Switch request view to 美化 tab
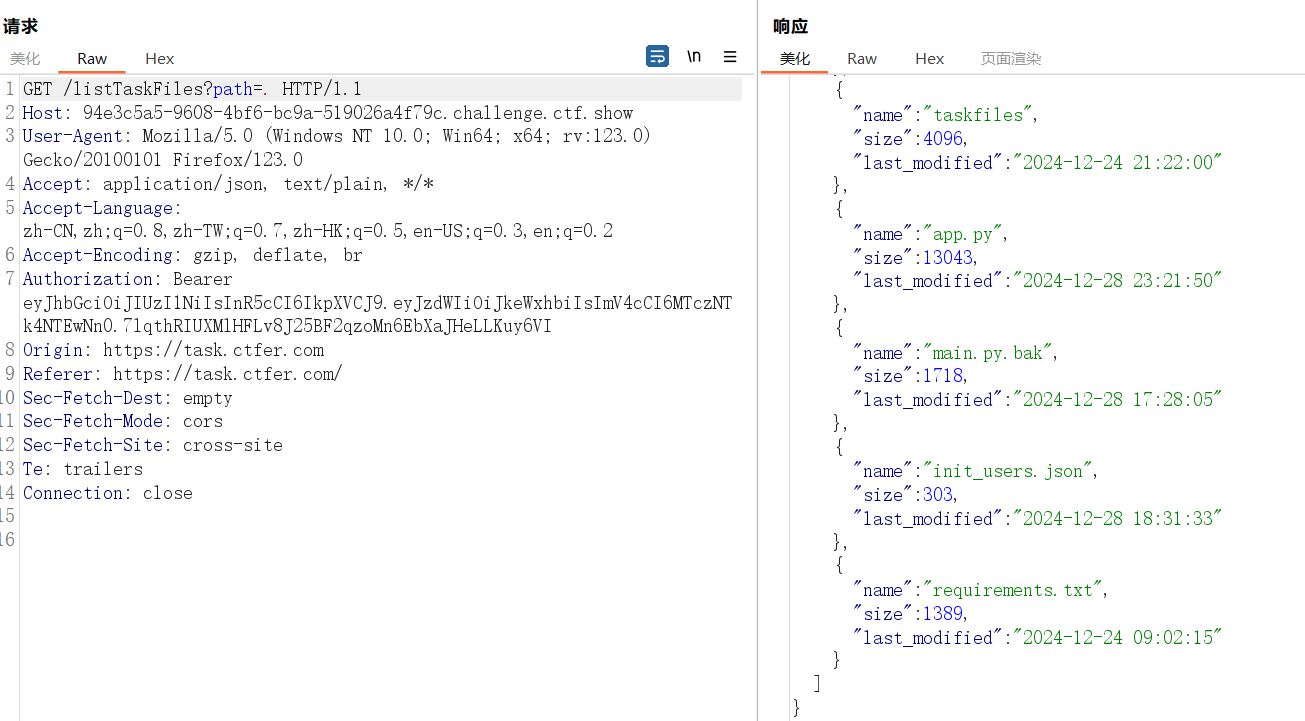 pyautogui.click(x=25, y=59)
